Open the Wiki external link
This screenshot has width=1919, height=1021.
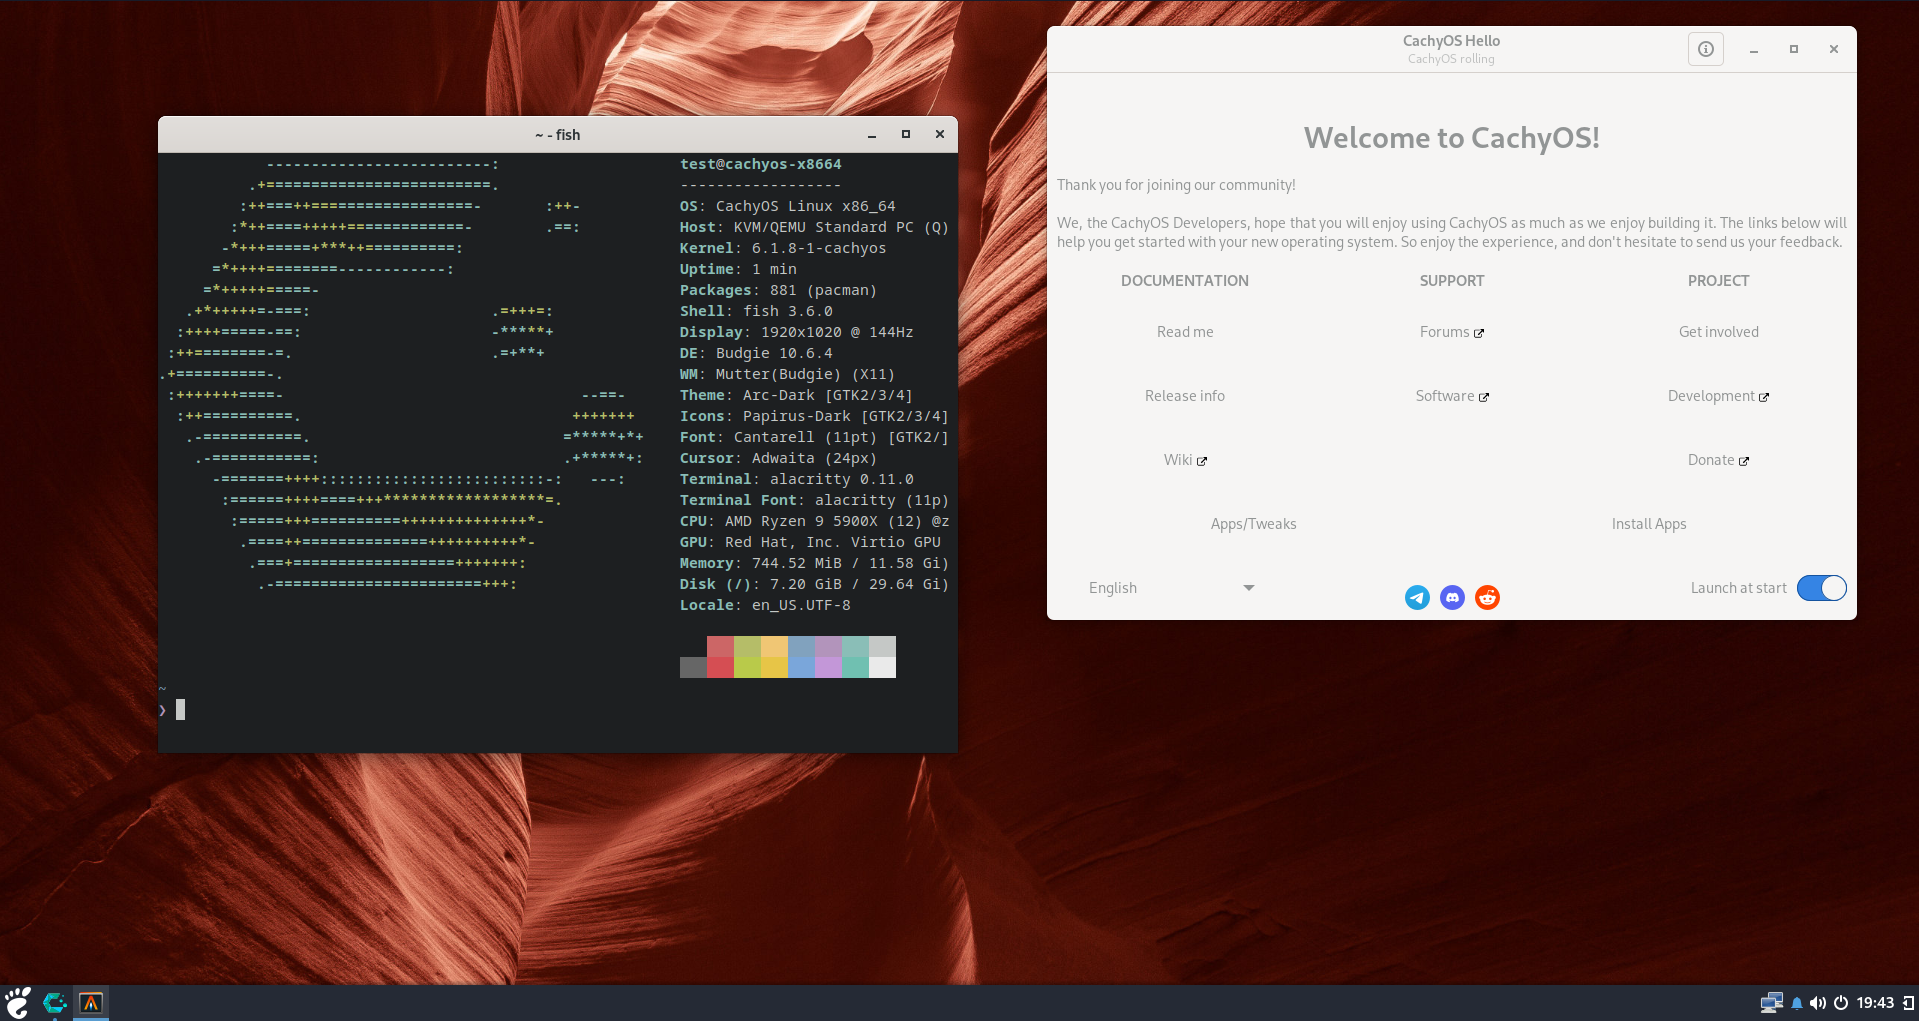1185,460
